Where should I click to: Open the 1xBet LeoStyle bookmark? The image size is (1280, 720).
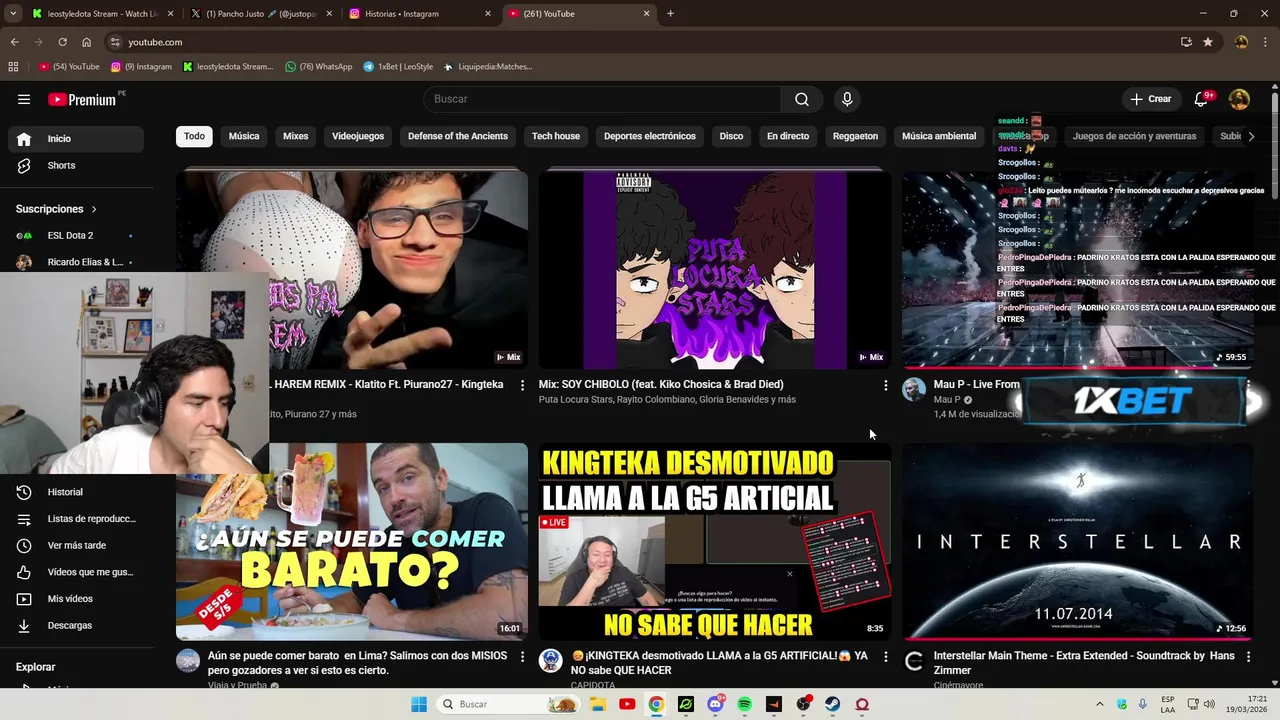pos(398,67)
